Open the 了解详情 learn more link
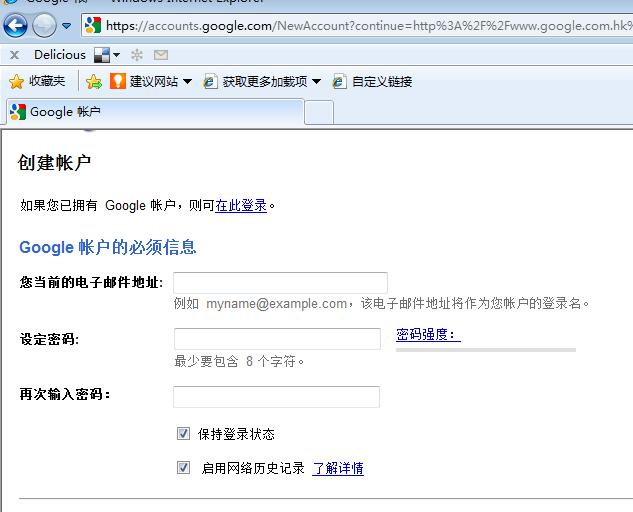Image resolution: width=633 pixels, height=512 pixels. point(338,468)
